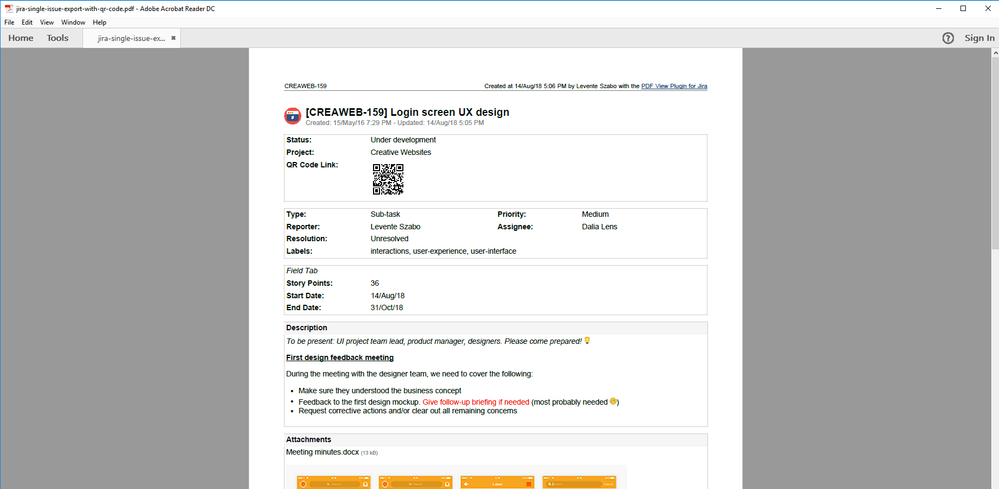This screenshot has width=999, height=489.
Task: Minimize the Acrobat Reader window
Action: pyautogui.click(x=939, y=8)
